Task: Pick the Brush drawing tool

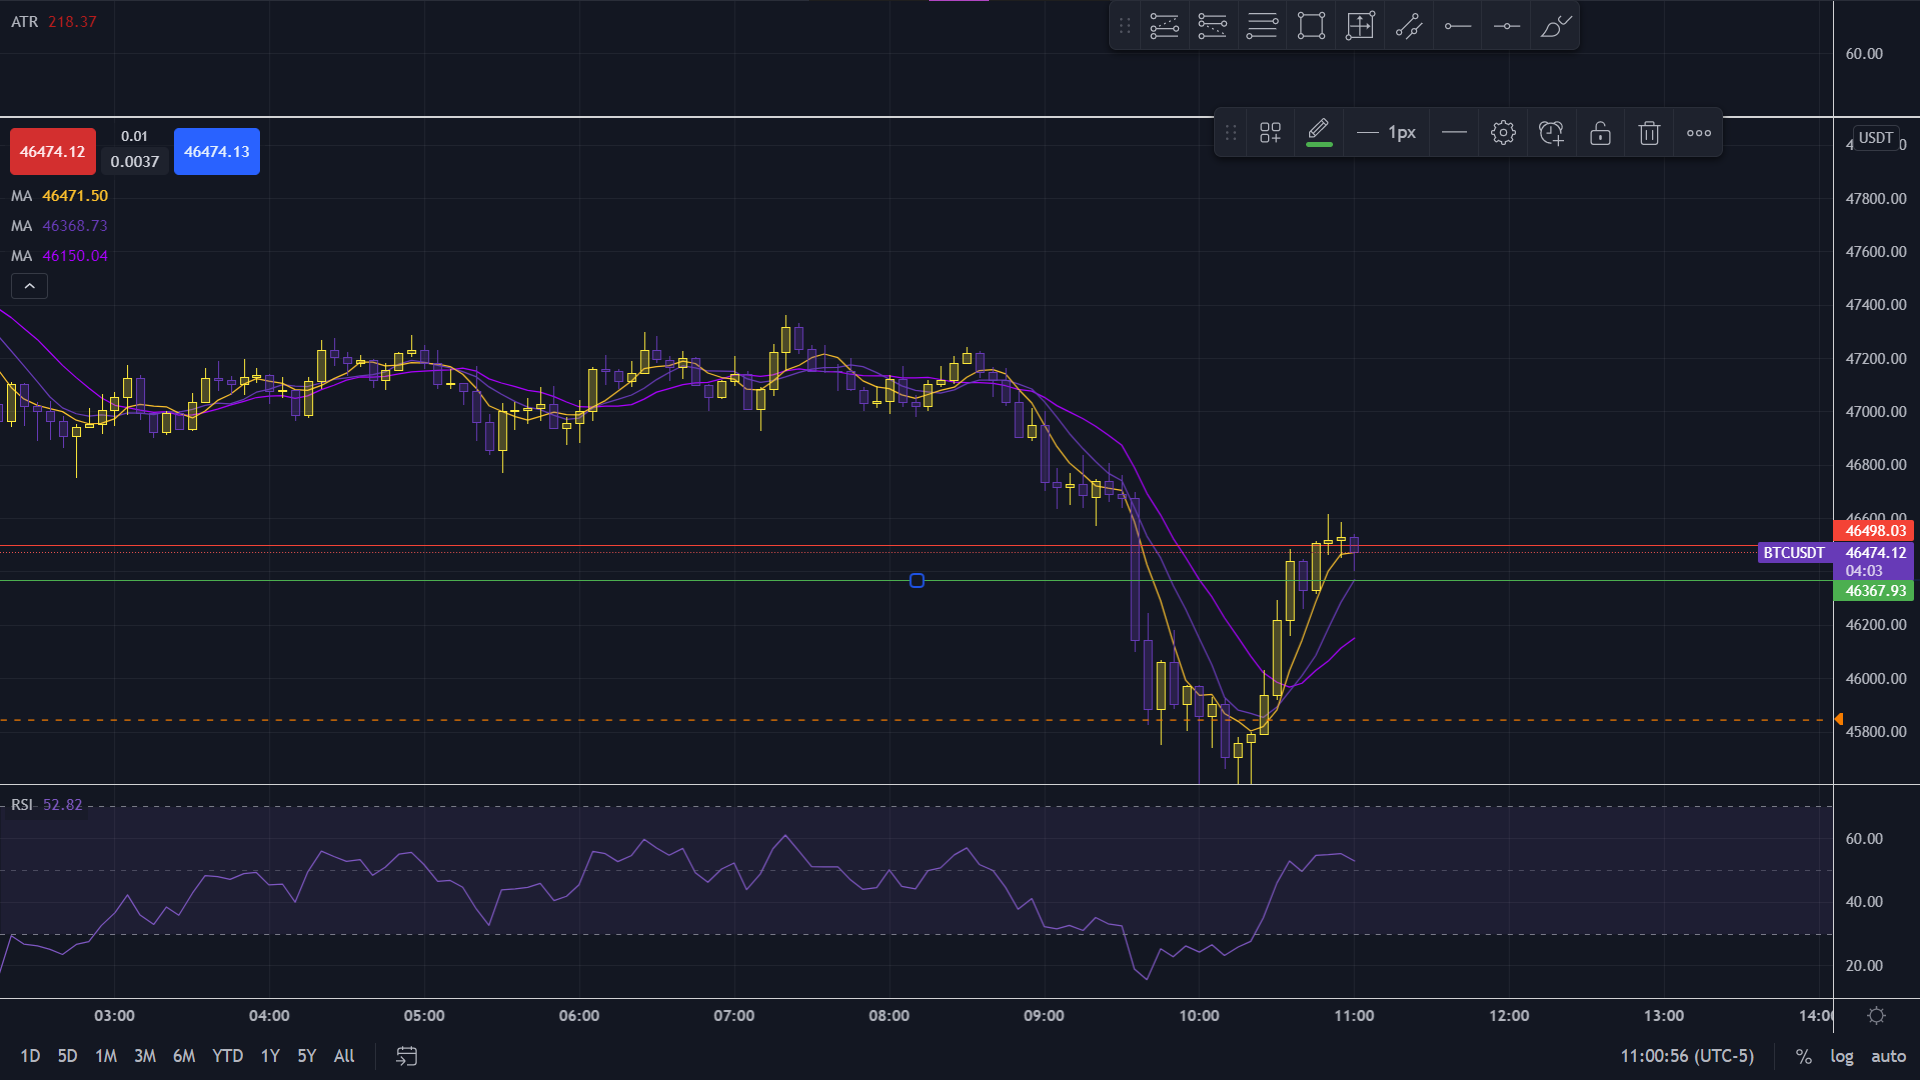Action: pos(1556,26)
